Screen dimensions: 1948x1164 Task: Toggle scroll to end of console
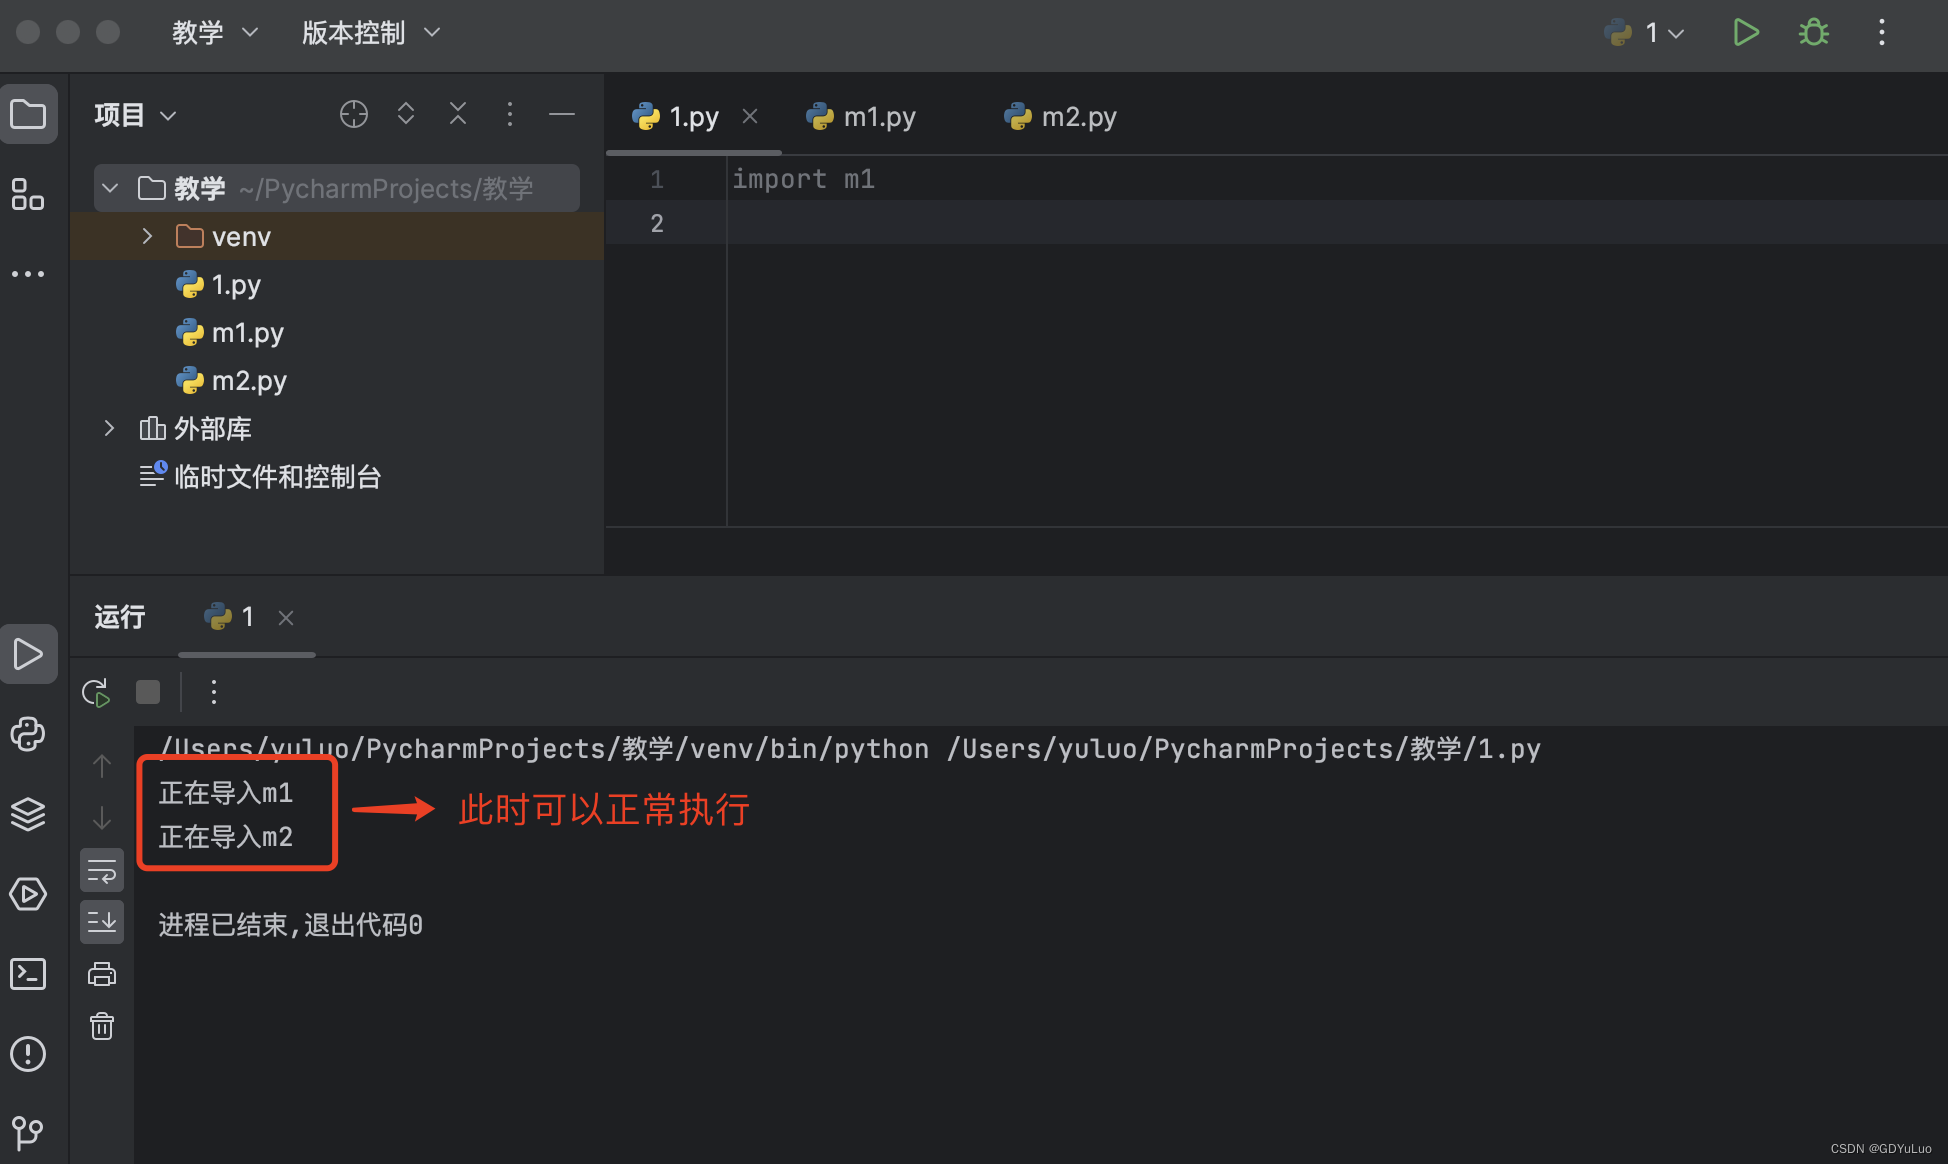coord(102,922)
